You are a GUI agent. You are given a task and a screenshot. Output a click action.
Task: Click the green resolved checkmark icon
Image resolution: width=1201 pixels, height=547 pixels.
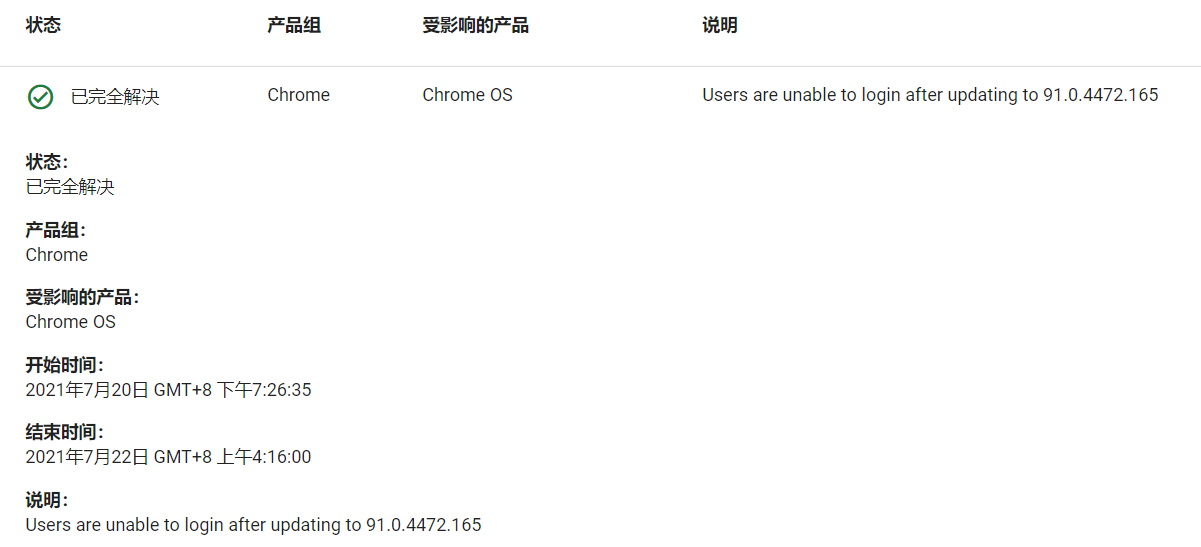pos(40,97)
